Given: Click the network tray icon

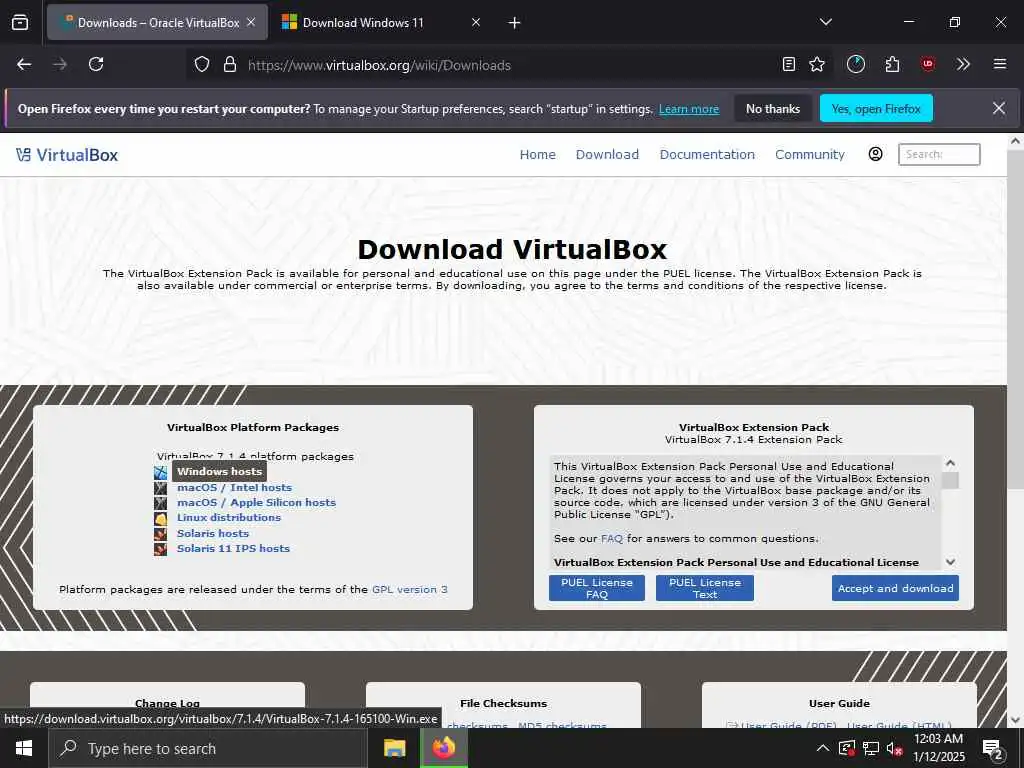Looking at the screenshot, I should coord(871,748).
